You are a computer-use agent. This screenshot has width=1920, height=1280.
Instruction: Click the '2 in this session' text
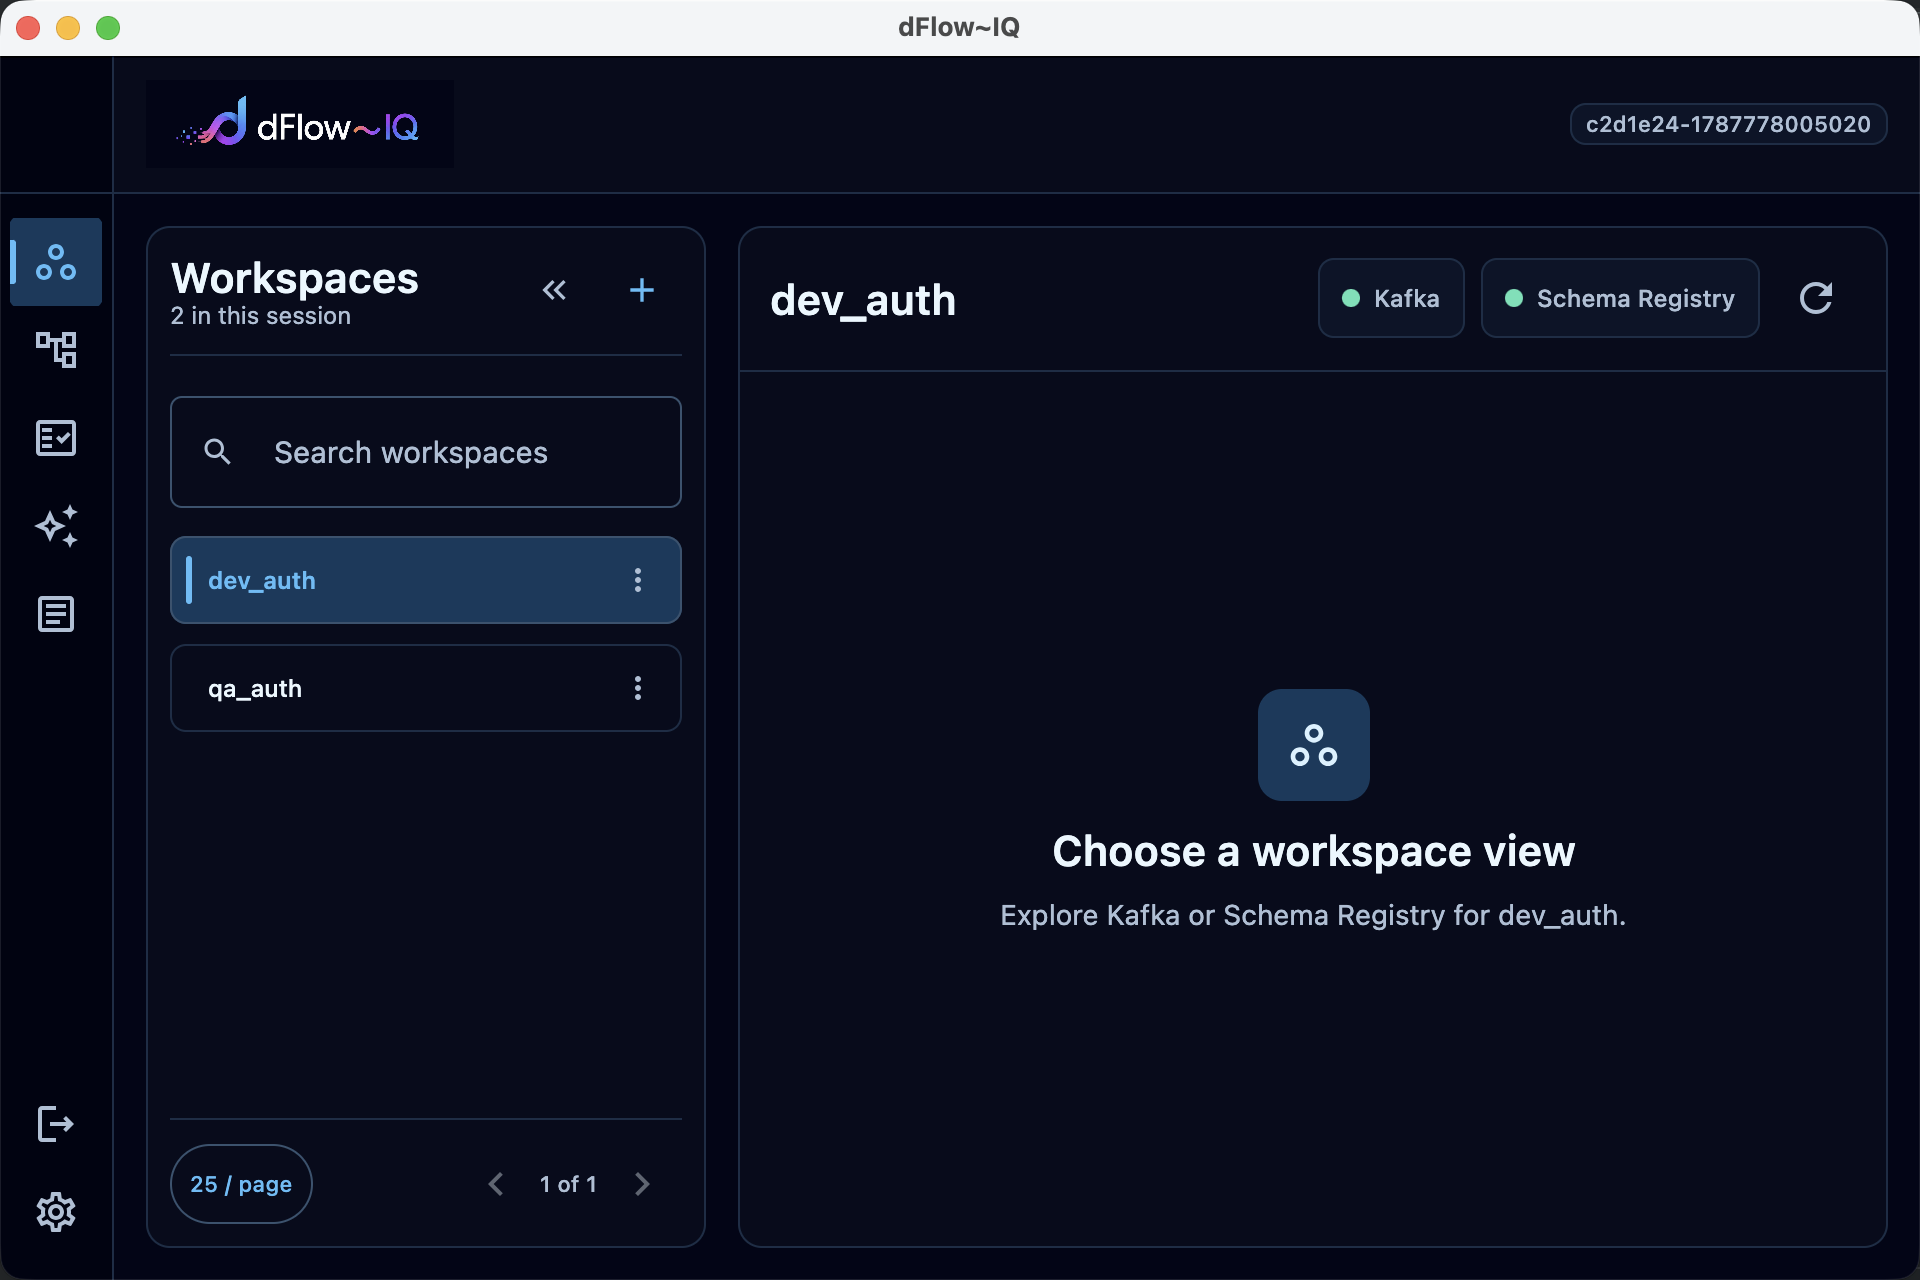click(261, 316)
